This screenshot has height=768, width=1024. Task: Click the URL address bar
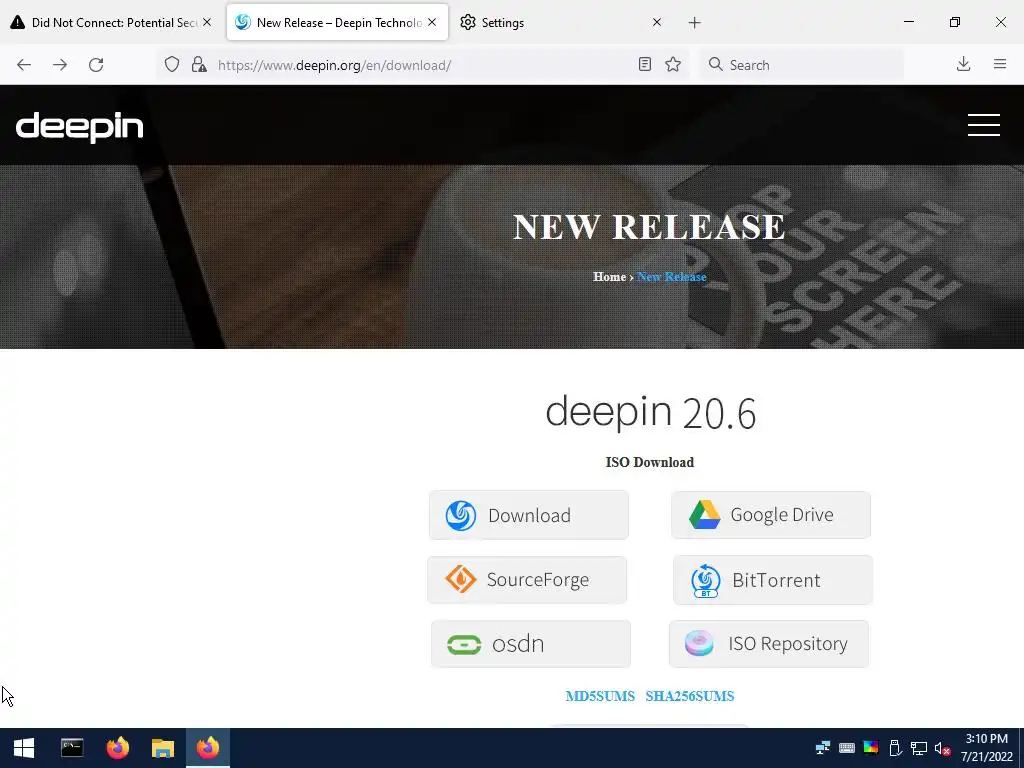pyautogui.click(x=424, y=65)
